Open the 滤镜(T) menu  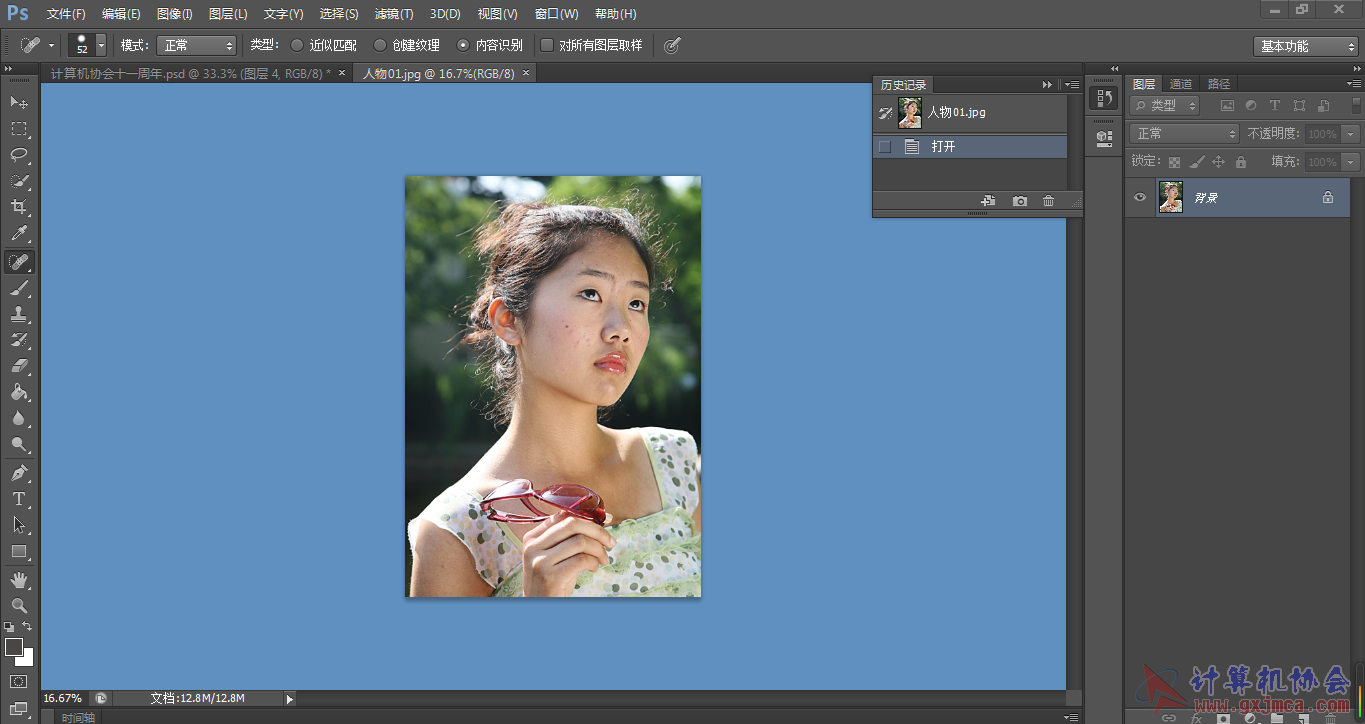click(x=394, y=14)
